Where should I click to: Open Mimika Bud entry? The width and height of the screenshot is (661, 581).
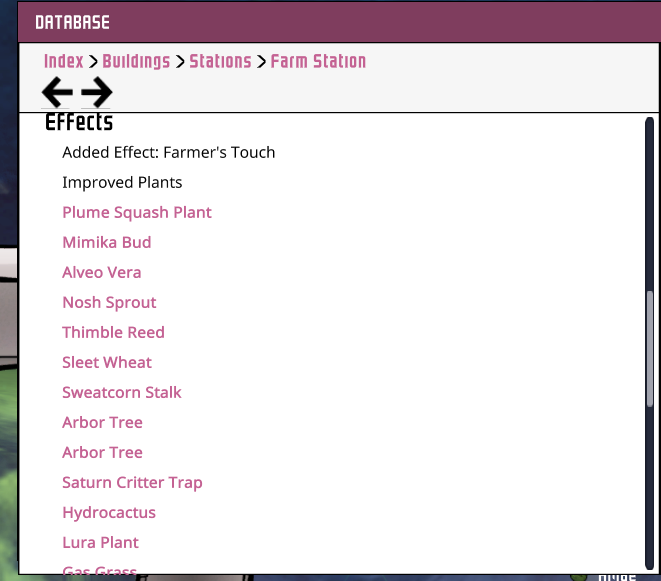[x=107, y=242]
